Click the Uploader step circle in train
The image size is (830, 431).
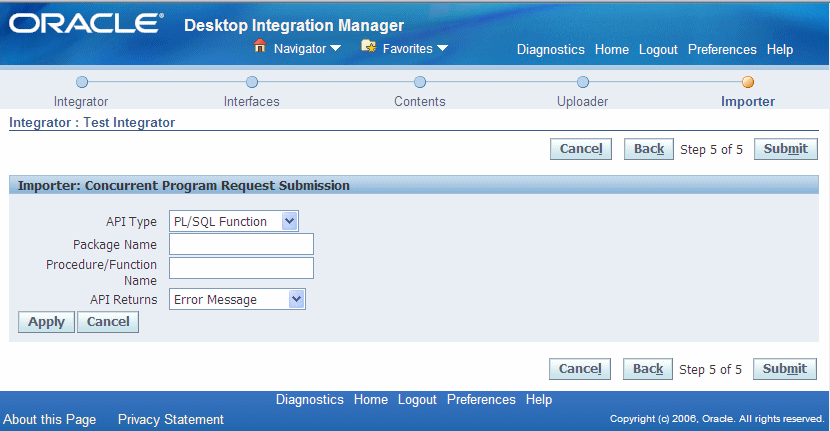click(583, 82)
